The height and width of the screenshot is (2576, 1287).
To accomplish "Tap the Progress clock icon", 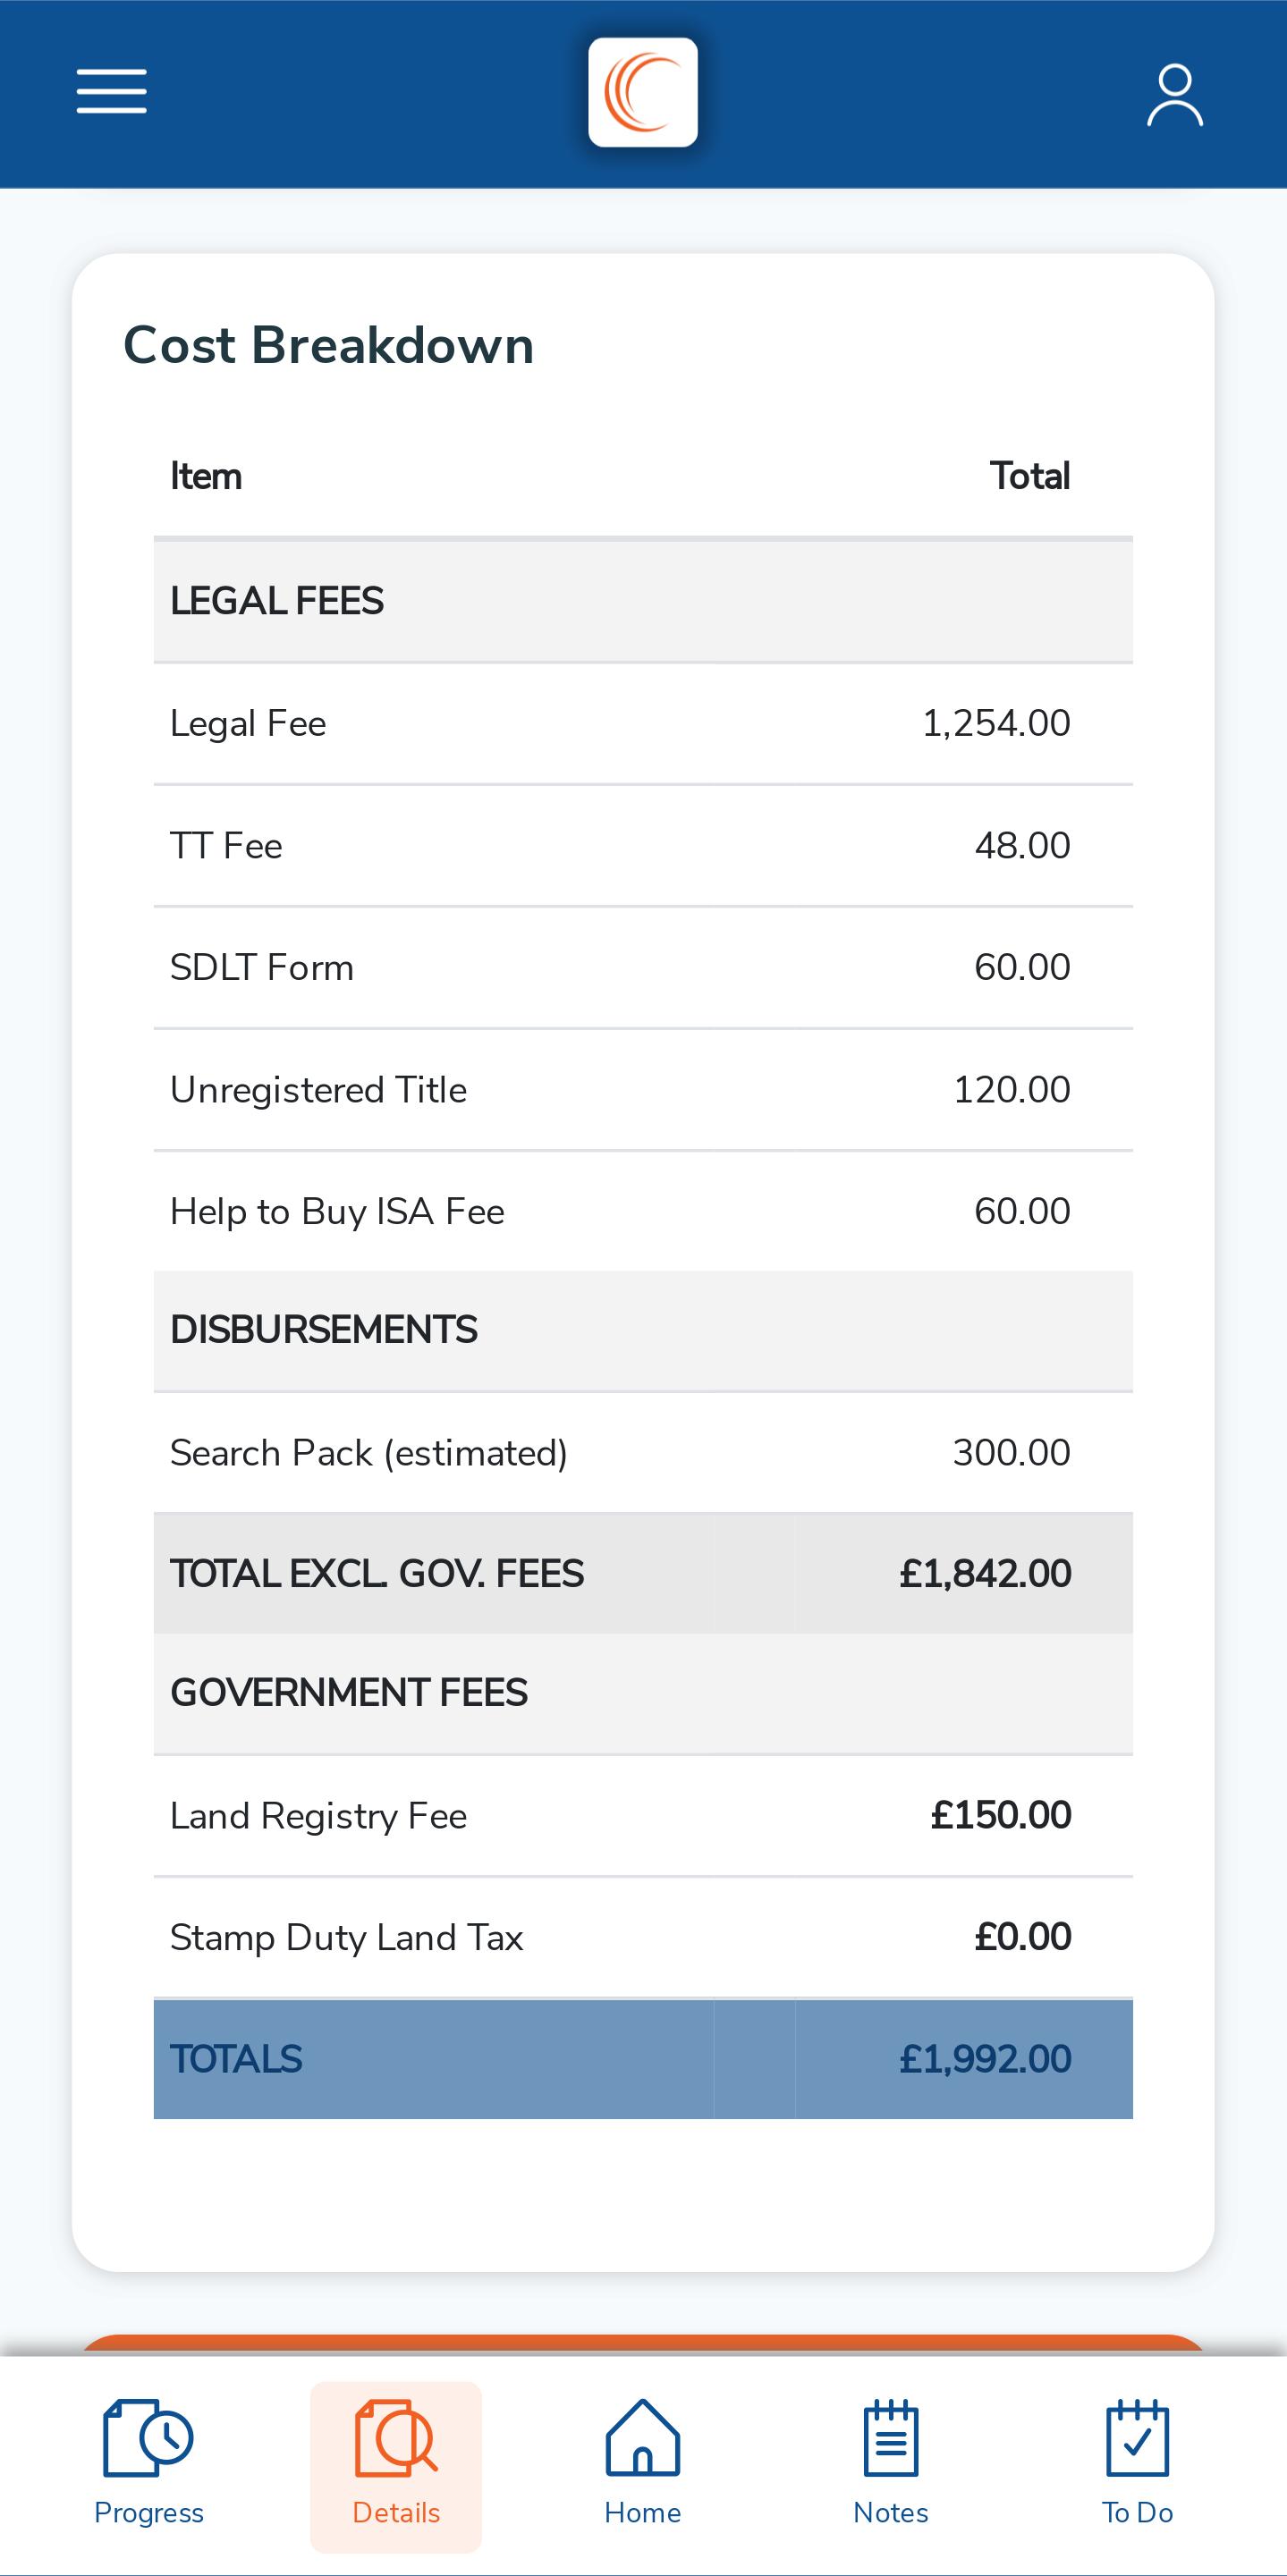I will coord(148,2438).
